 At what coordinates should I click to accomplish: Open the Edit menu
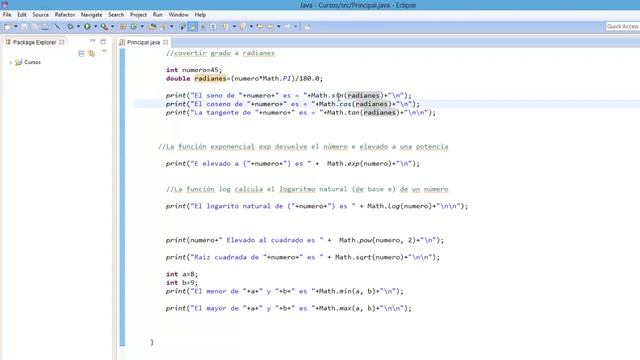point(22,15)
